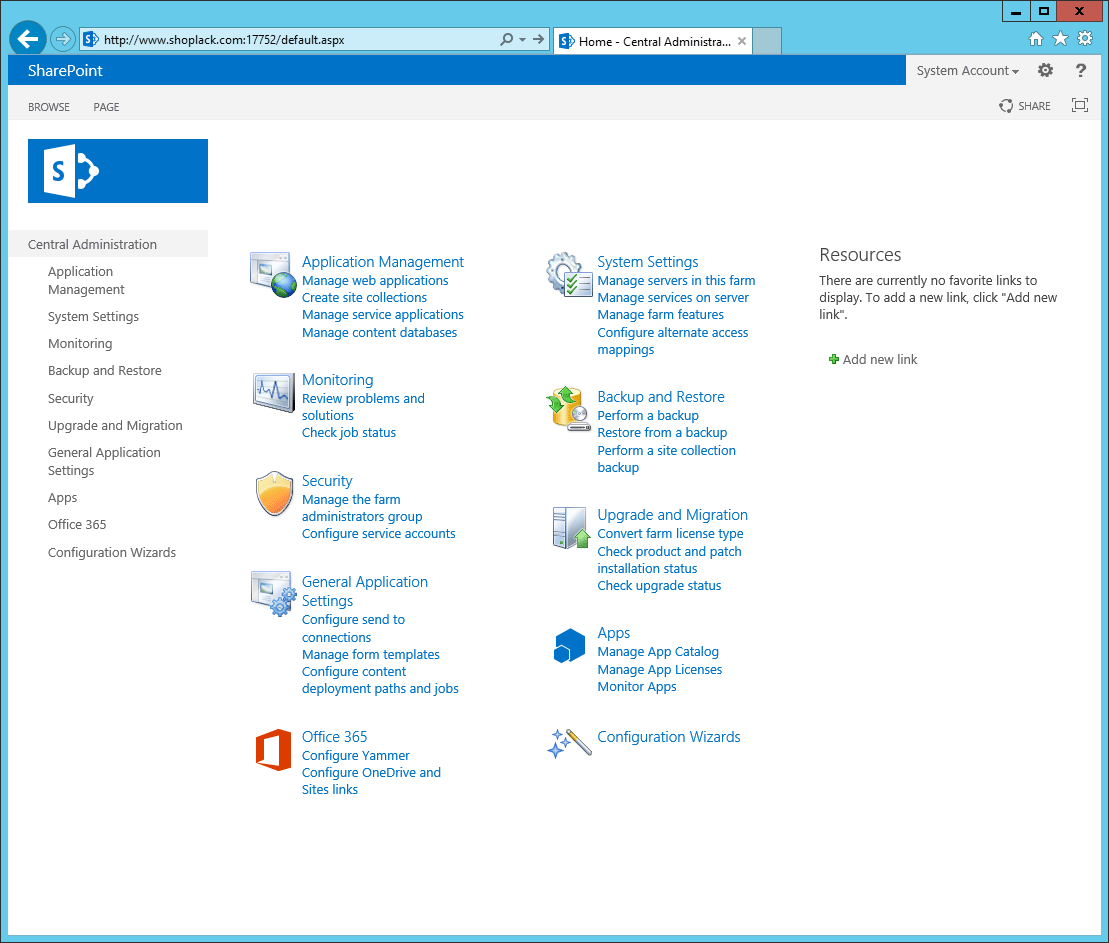The height and width of the screenshot is (943, 1109).
Task: Click the address bar search magnifier icon
Action: click(x=506, y=40)
